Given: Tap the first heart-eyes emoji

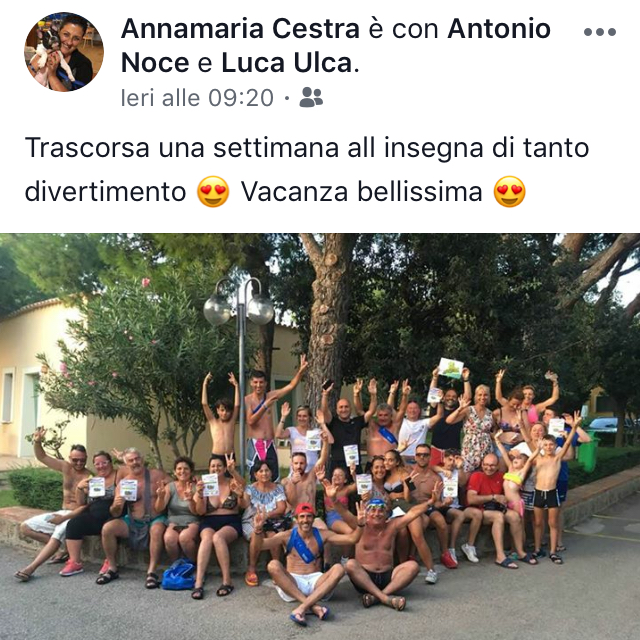Looking at the screenshot, I should pyautogui.click(x=213, y=191).
